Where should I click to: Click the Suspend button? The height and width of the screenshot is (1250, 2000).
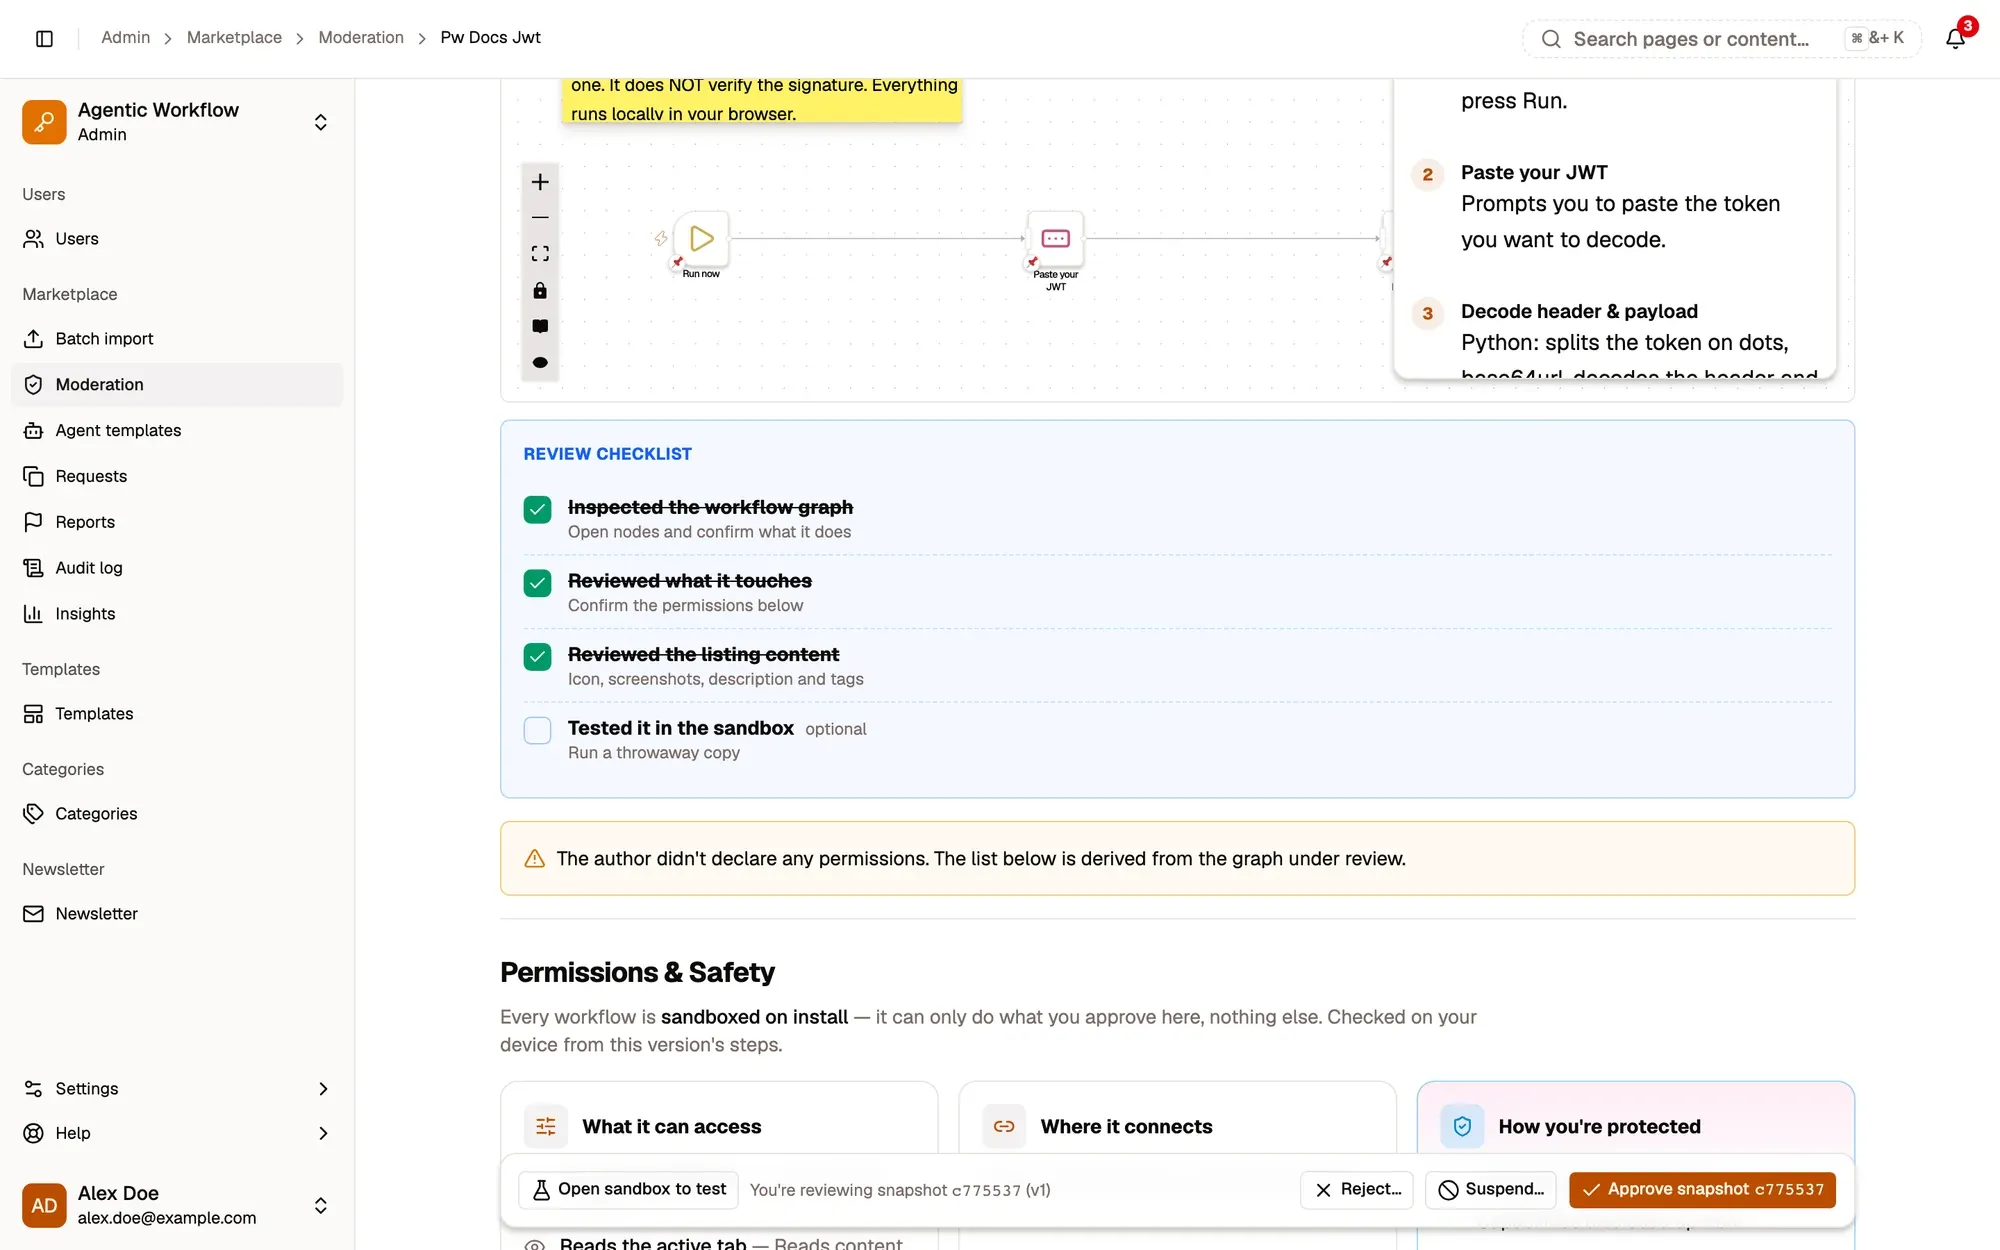(x=1491, y=1190)
